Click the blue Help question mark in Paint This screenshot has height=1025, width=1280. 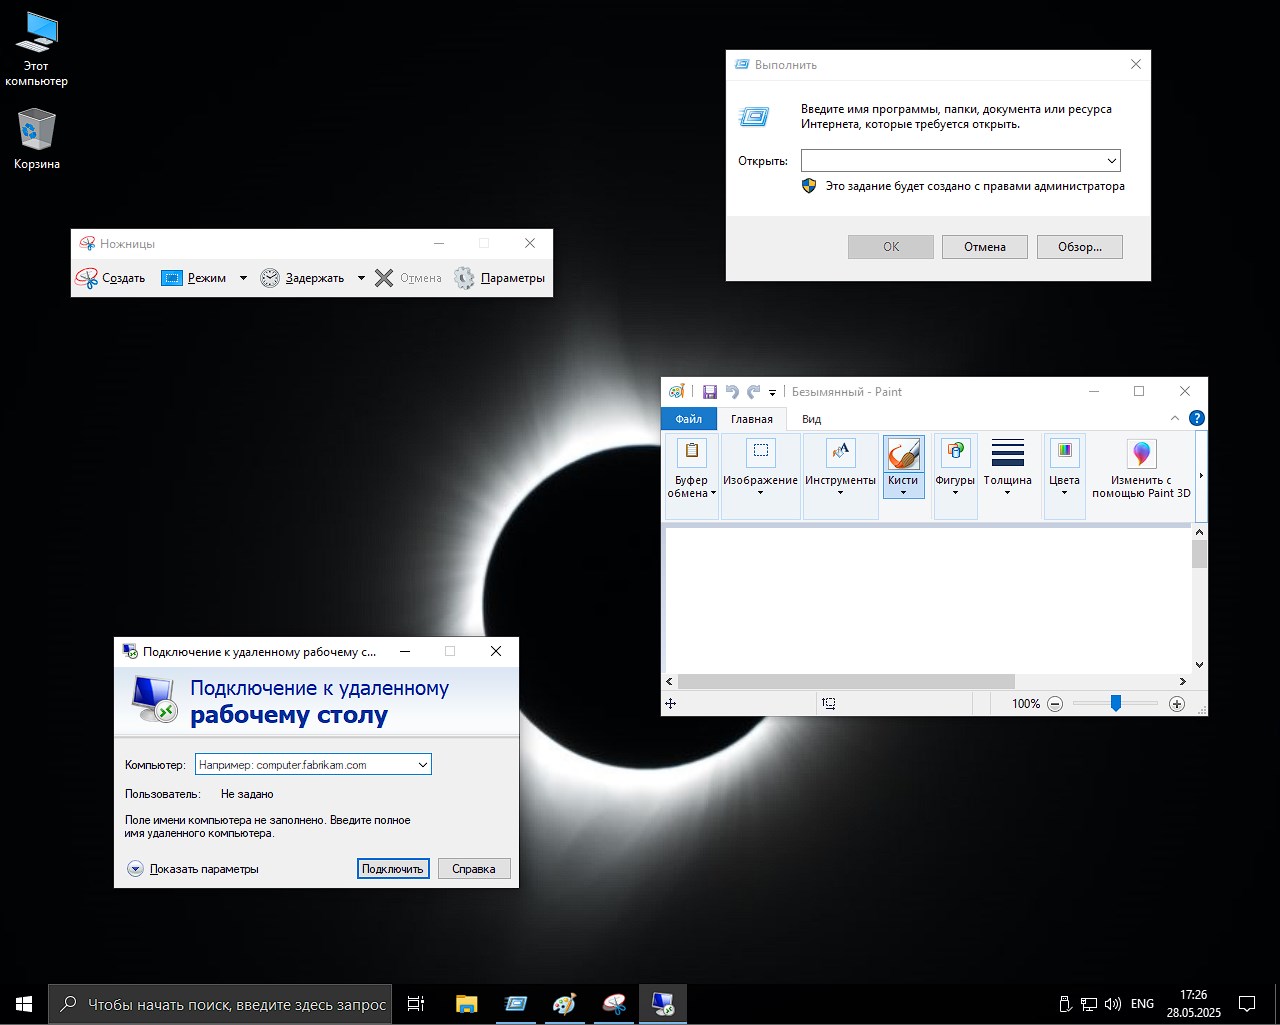pos(1196,418)
